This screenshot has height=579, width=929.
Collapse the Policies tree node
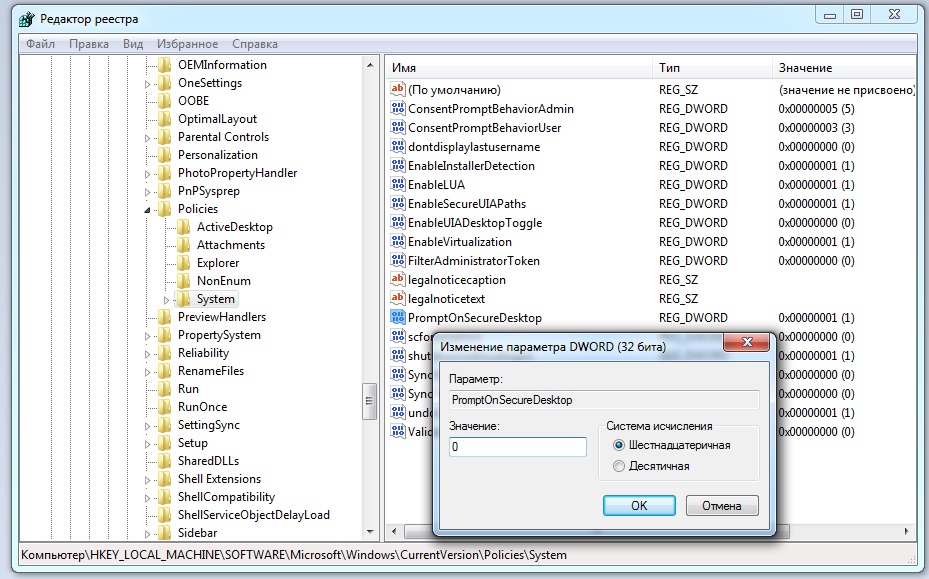[148, 210]
